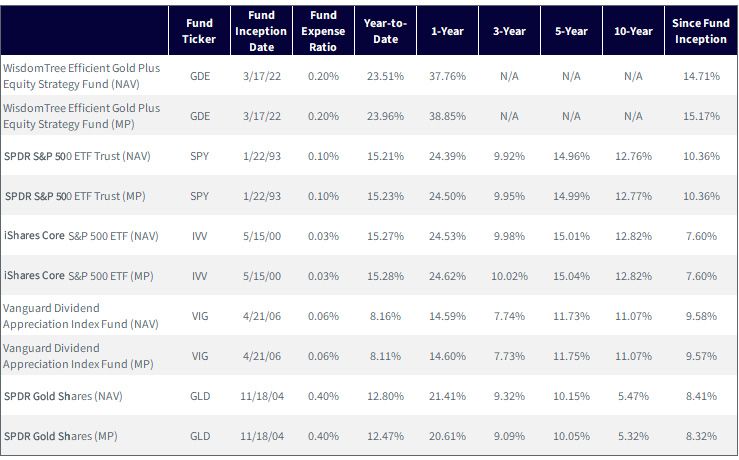Select Vanguard Dividend Appreciation Index Fund (NAV)
The width and height of the screenshot is (739, 460).
pyautogui.click(x=81, y=316)
